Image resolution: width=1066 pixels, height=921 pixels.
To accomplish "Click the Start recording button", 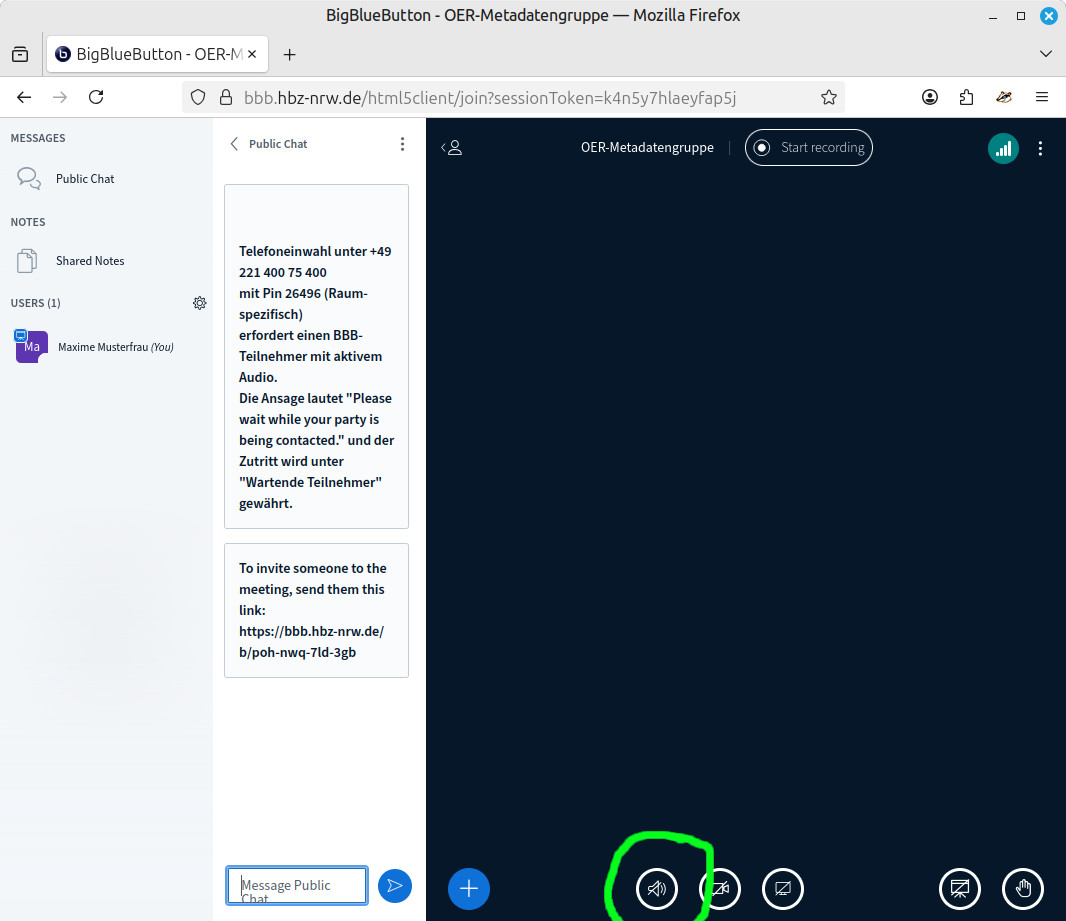I will coord(809,148).
